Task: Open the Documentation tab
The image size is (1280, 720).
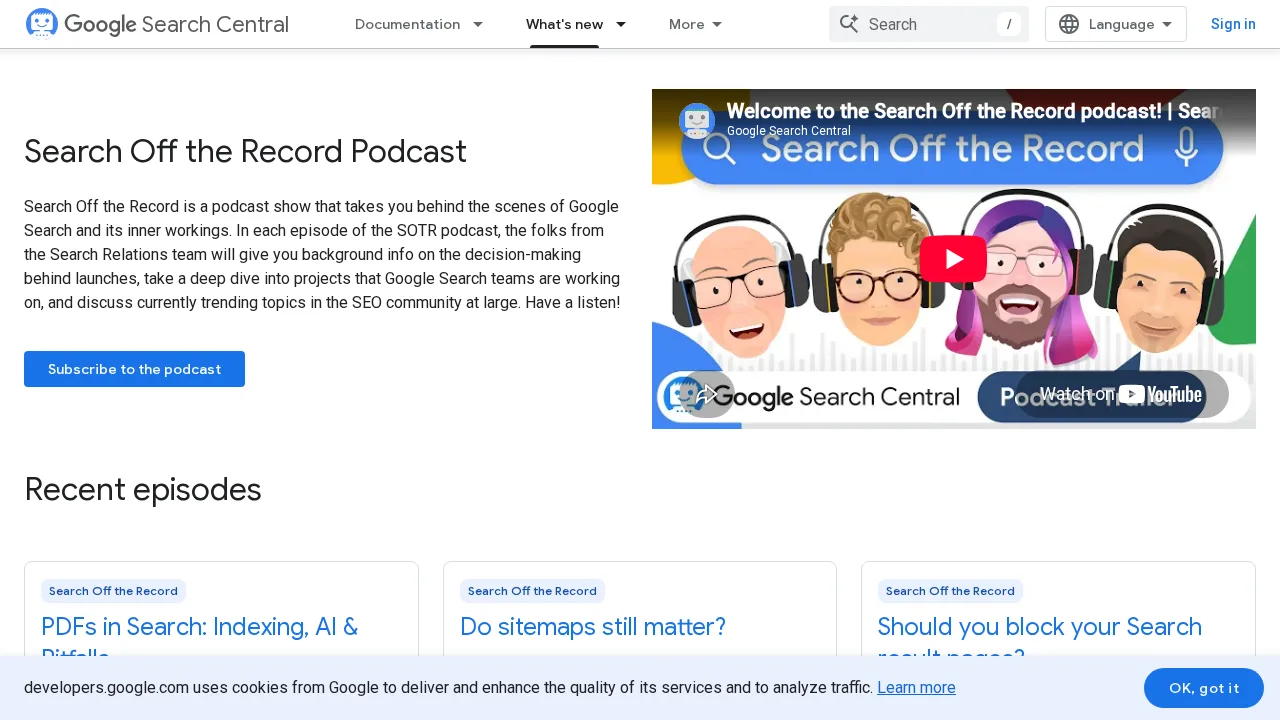Action: pos(408,24)
